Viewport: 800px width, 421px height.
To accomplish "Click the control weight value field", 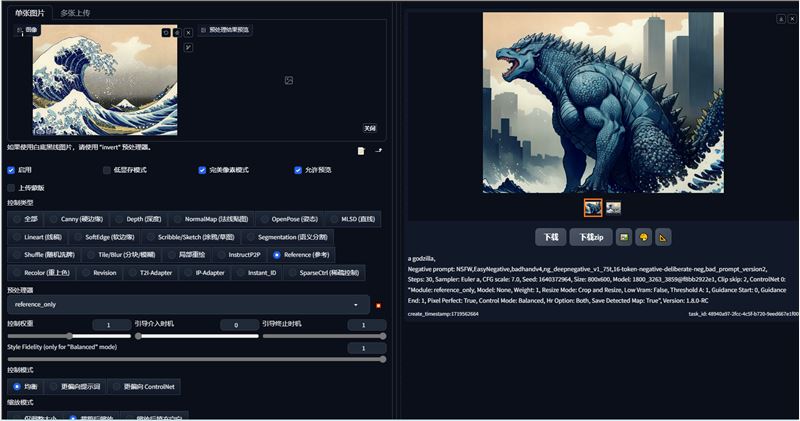I will coord(112,325).
